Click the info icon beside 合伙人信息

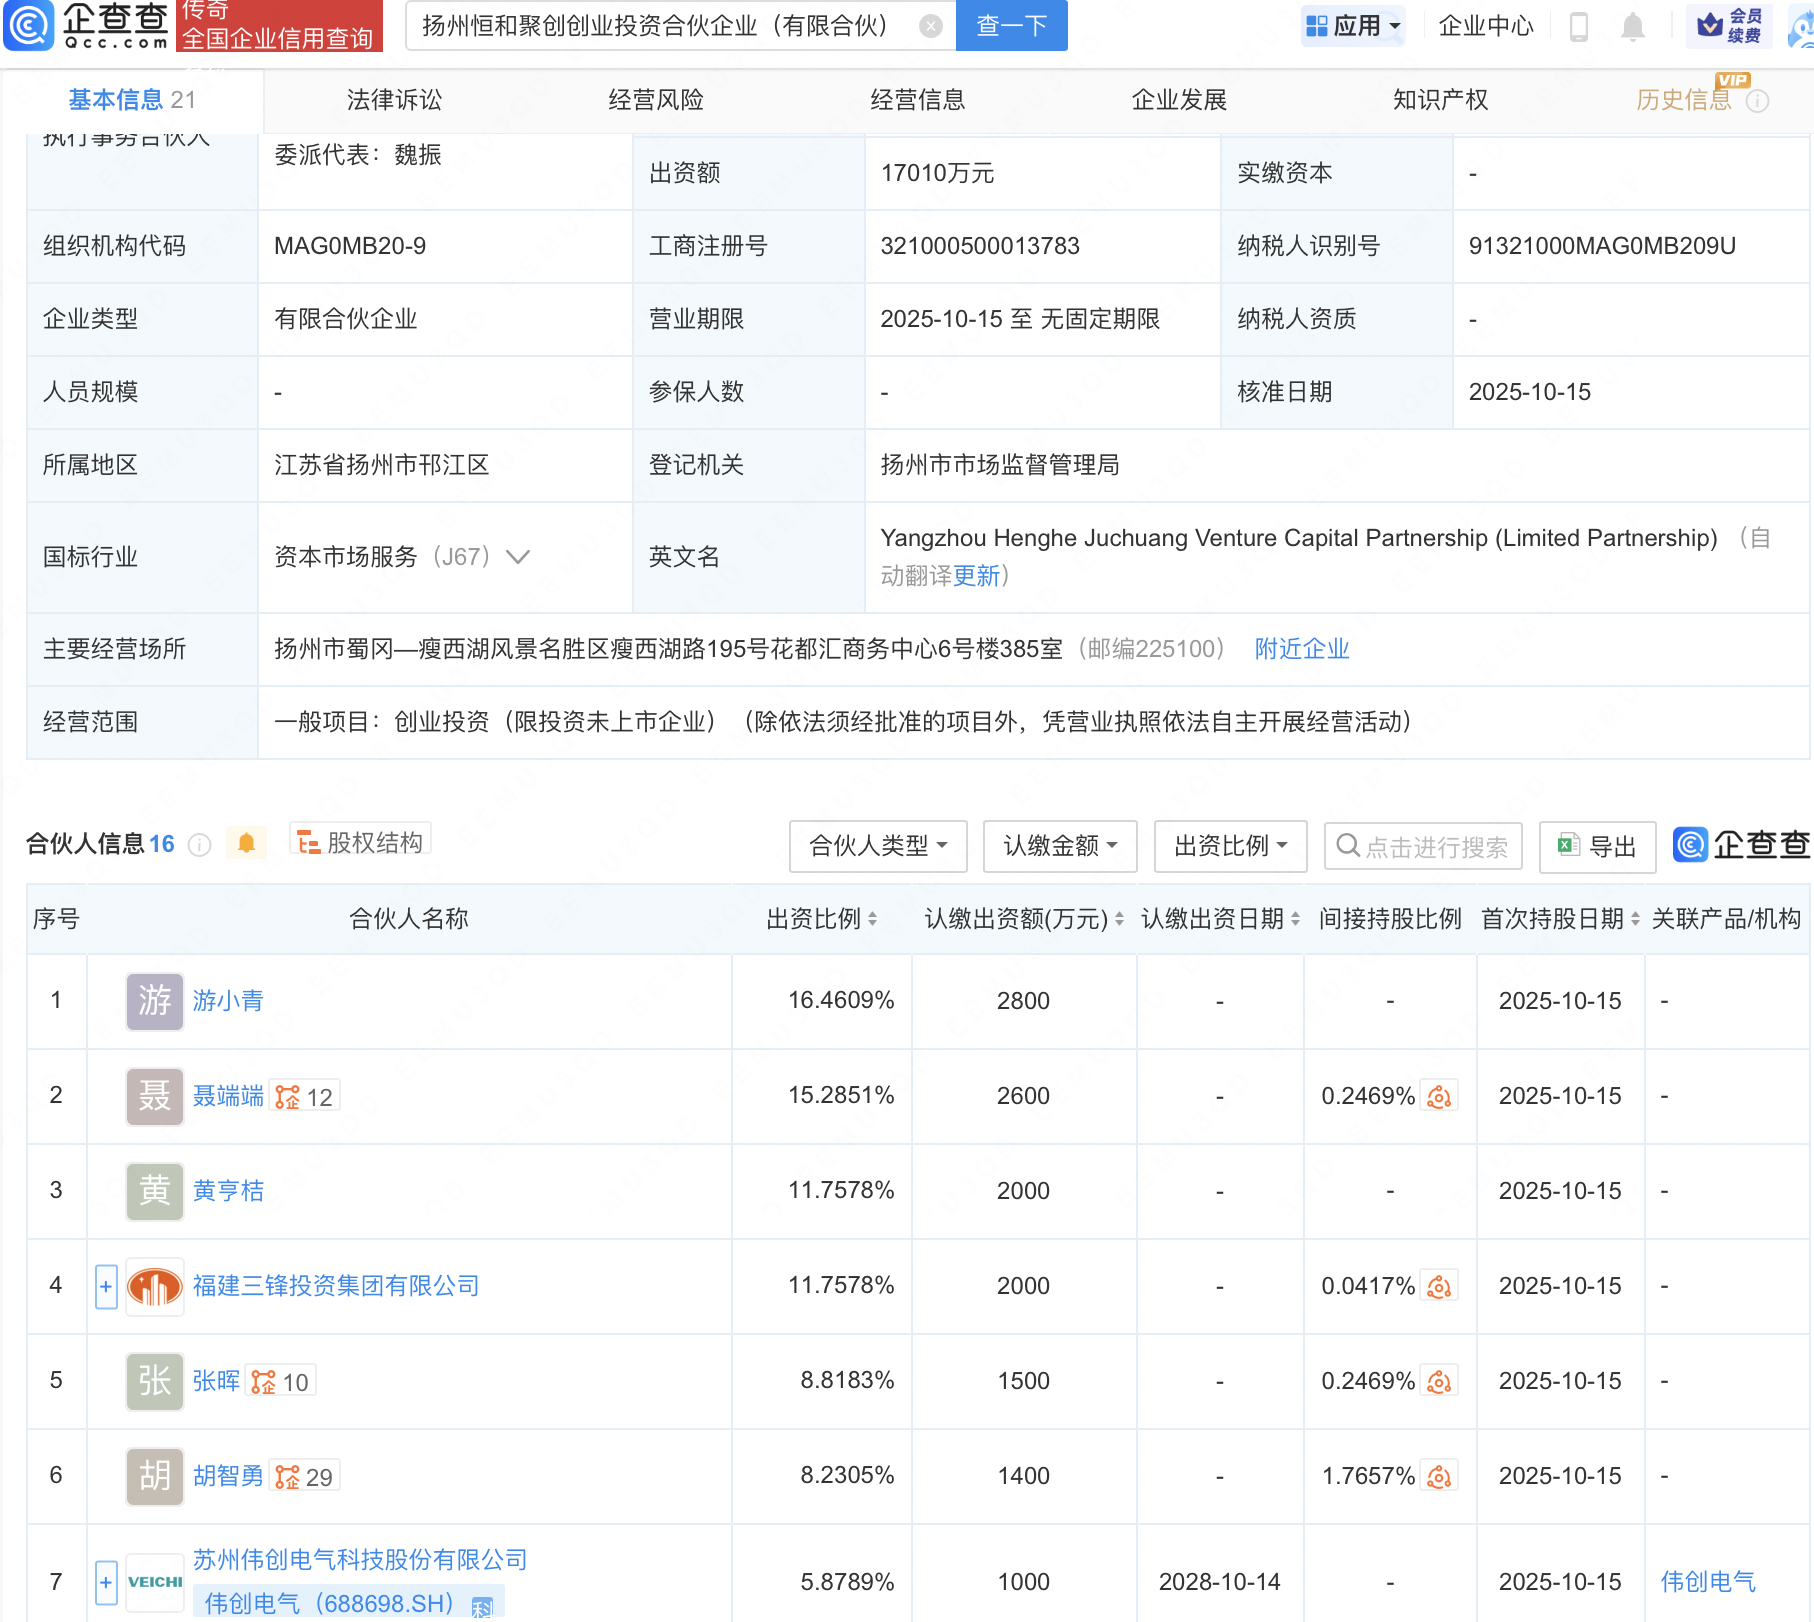click(x=200, y=845)
